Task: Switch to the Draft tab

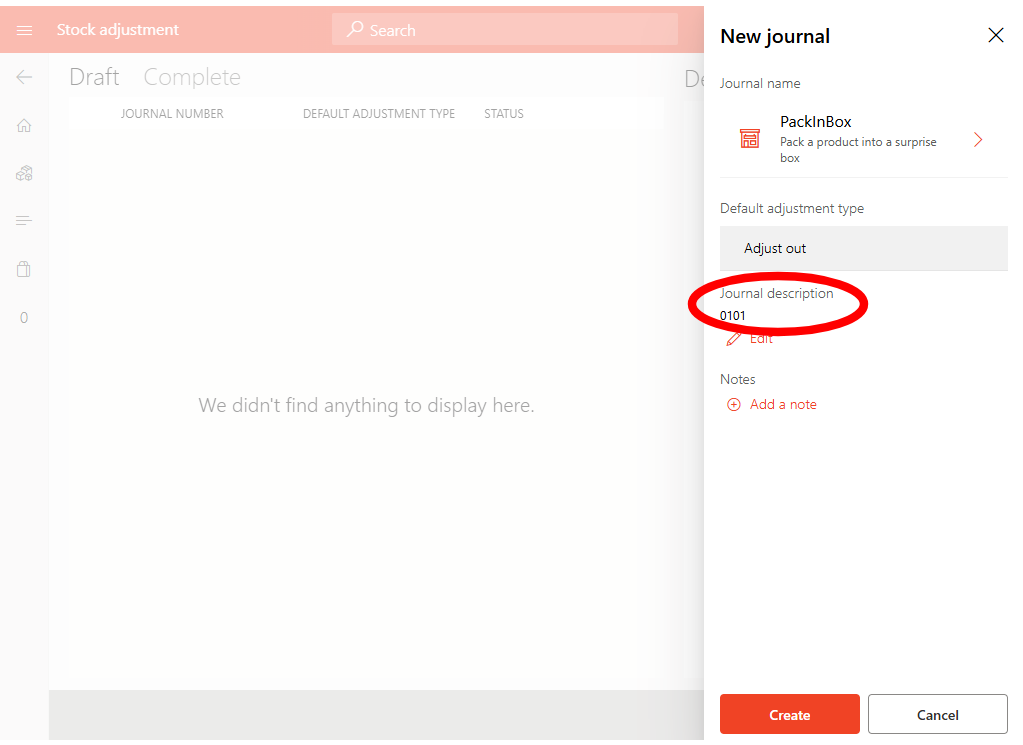Action: (94, 77)
